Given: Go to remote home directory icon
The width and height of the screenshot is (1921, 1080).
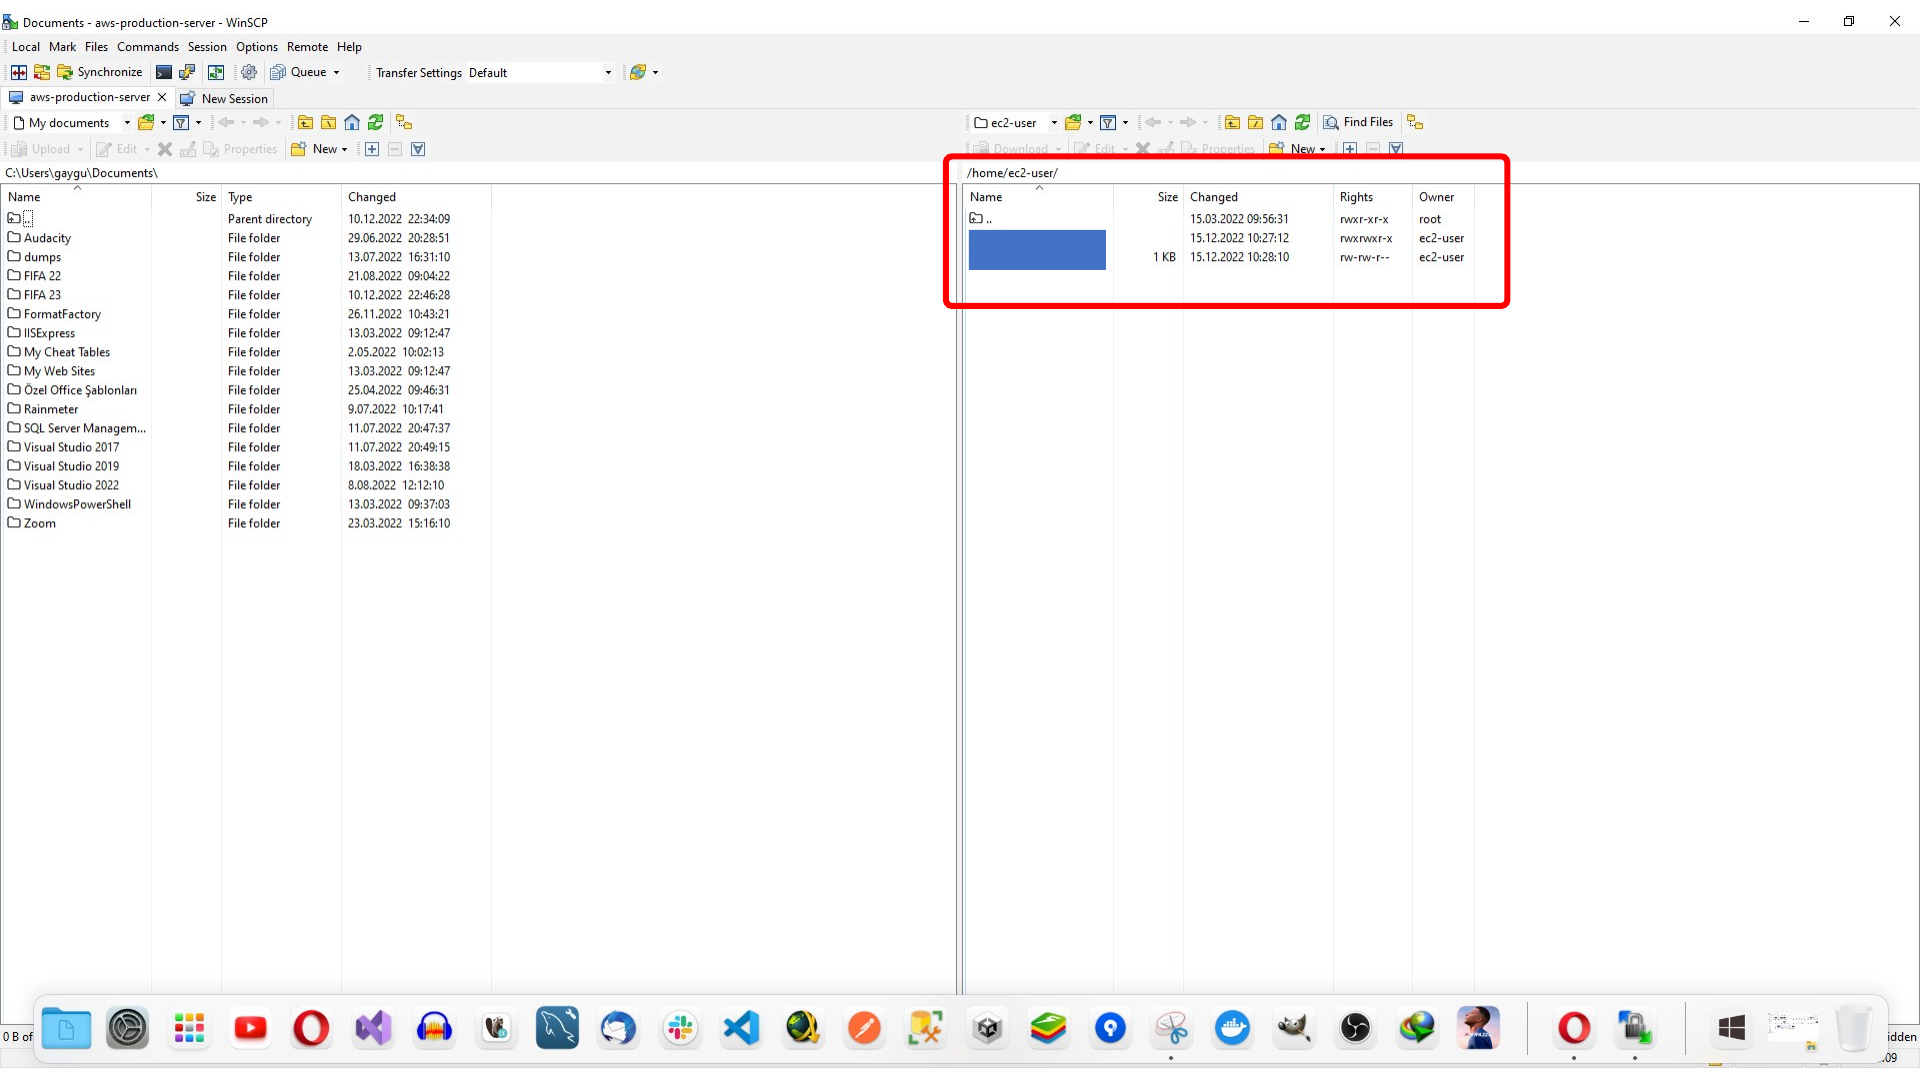Looking at the screenshot, I should (1279, 122).
